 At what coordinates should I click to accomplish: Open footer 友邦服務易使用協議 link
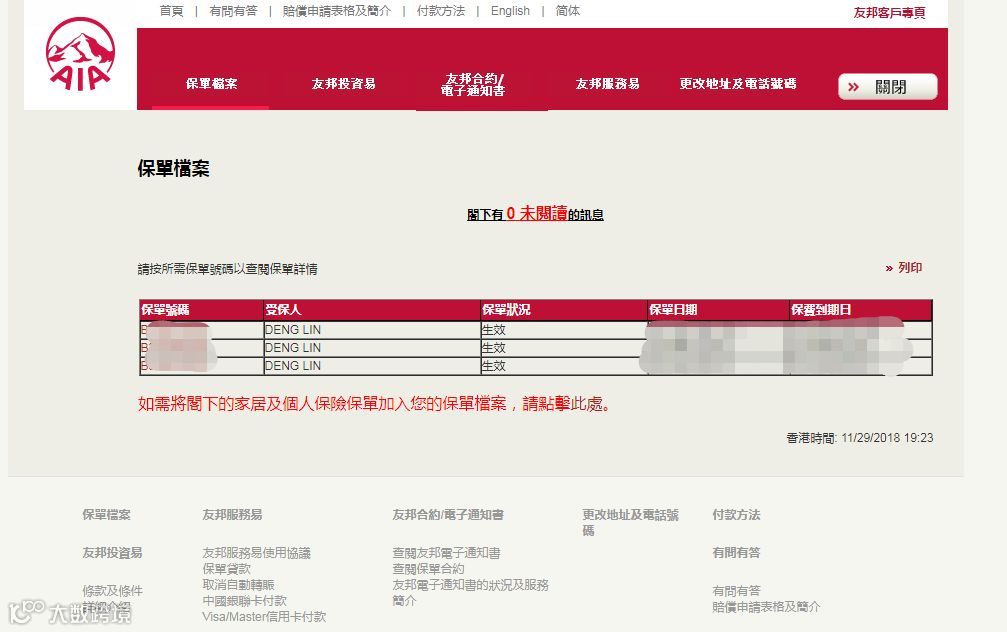pos(256,553)
